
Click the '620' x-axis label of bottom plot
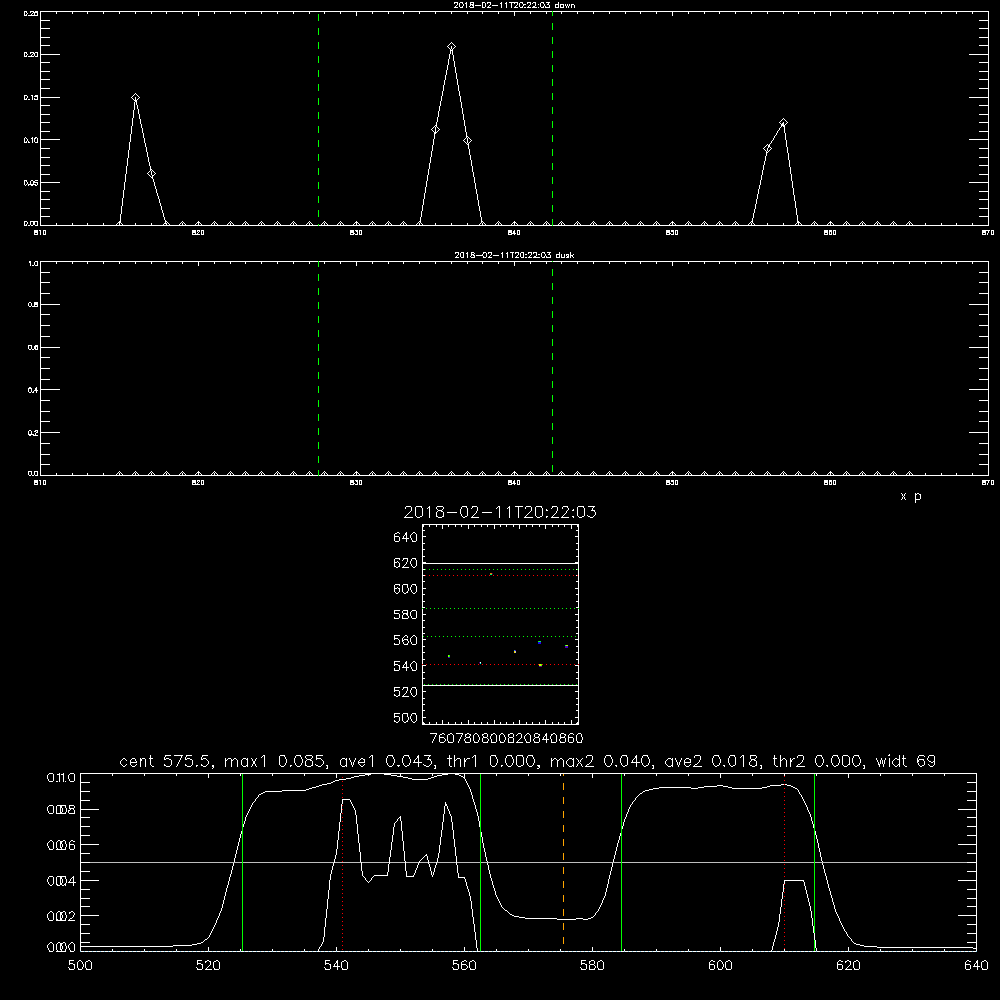point(848,966)
